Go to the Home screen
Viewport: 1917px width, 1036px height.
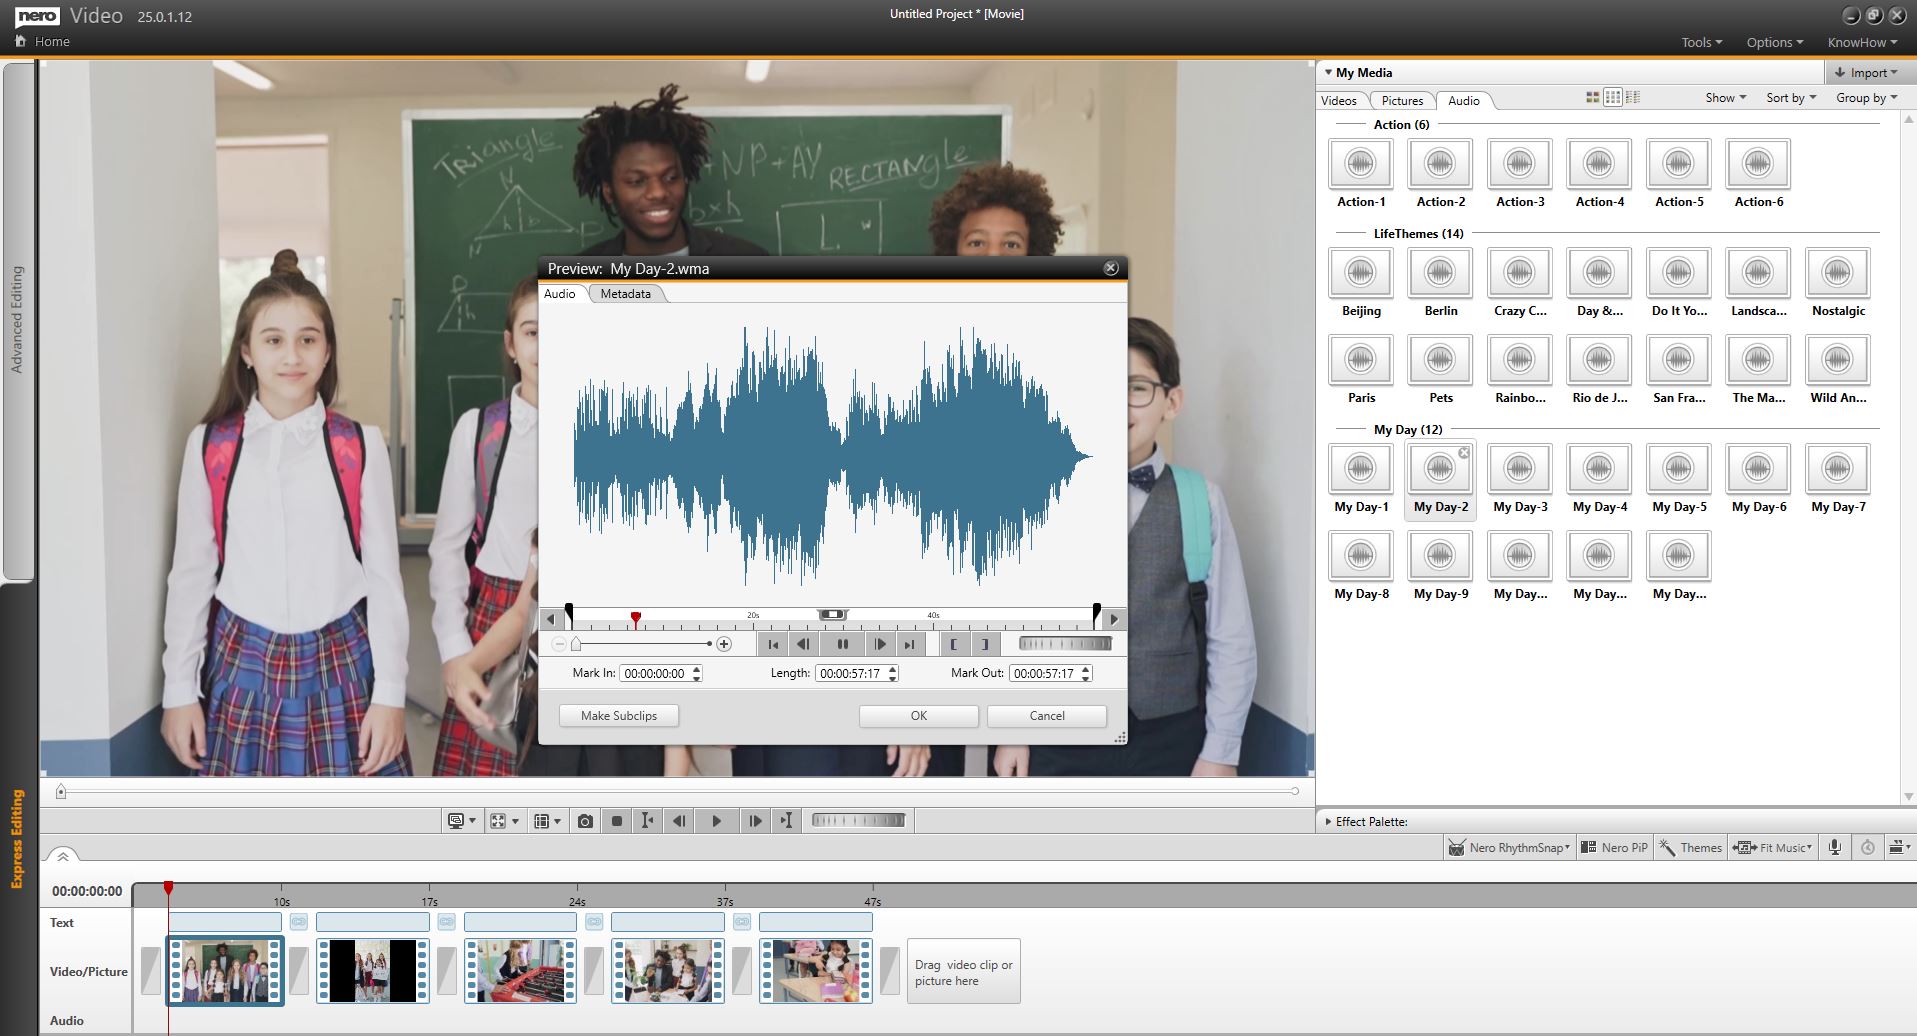coord(43,42)
